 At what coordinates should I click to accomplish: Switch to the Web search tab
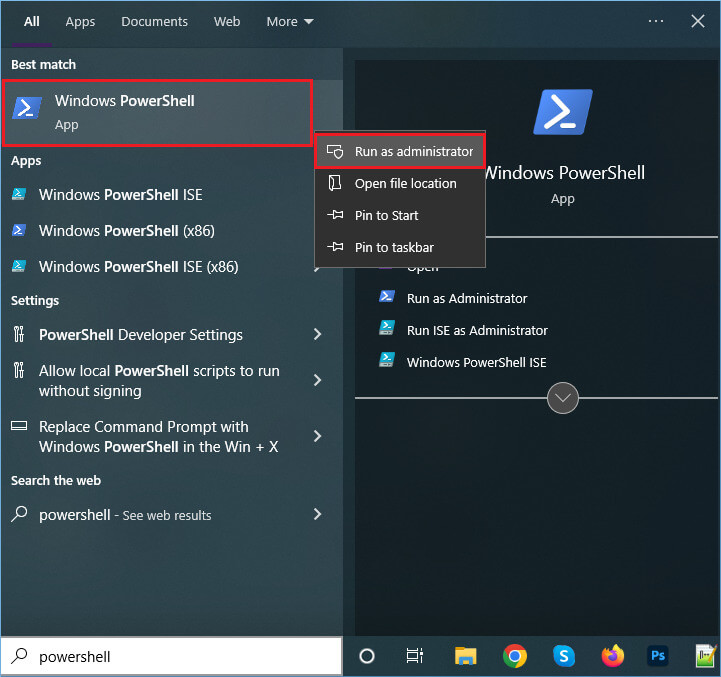227,22
